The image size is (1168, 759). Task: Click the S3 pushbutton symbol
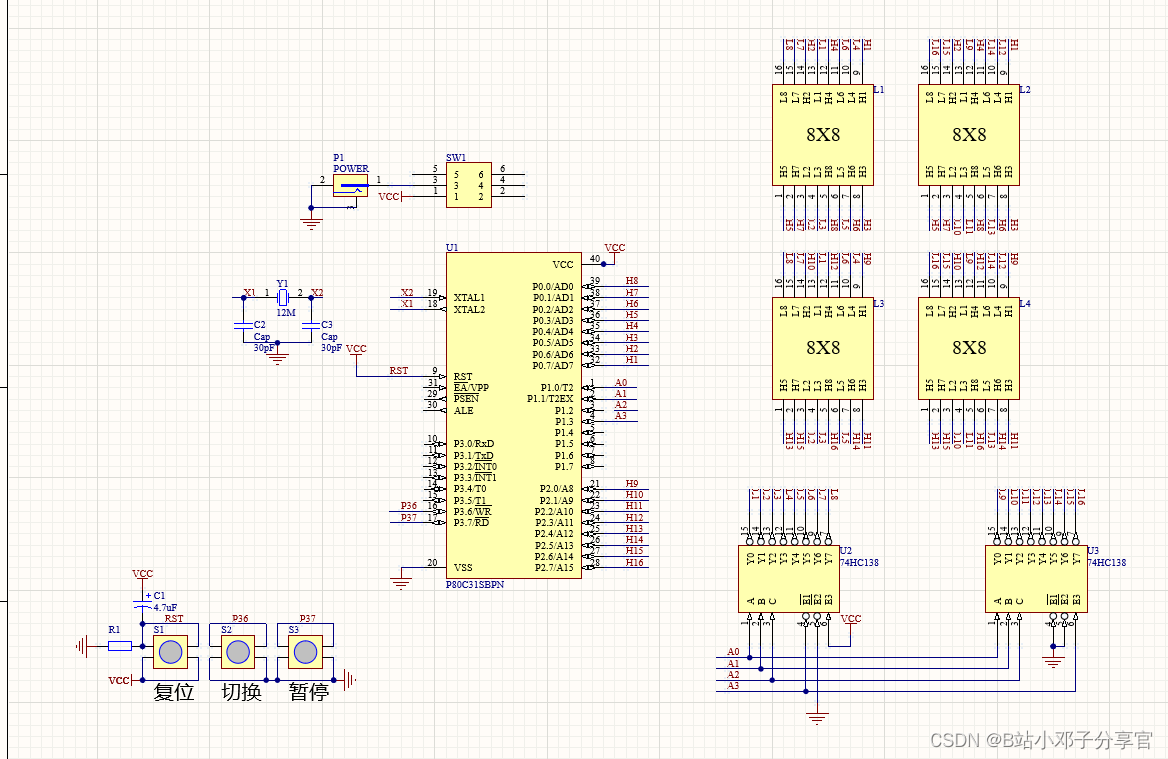pos(305,652)
